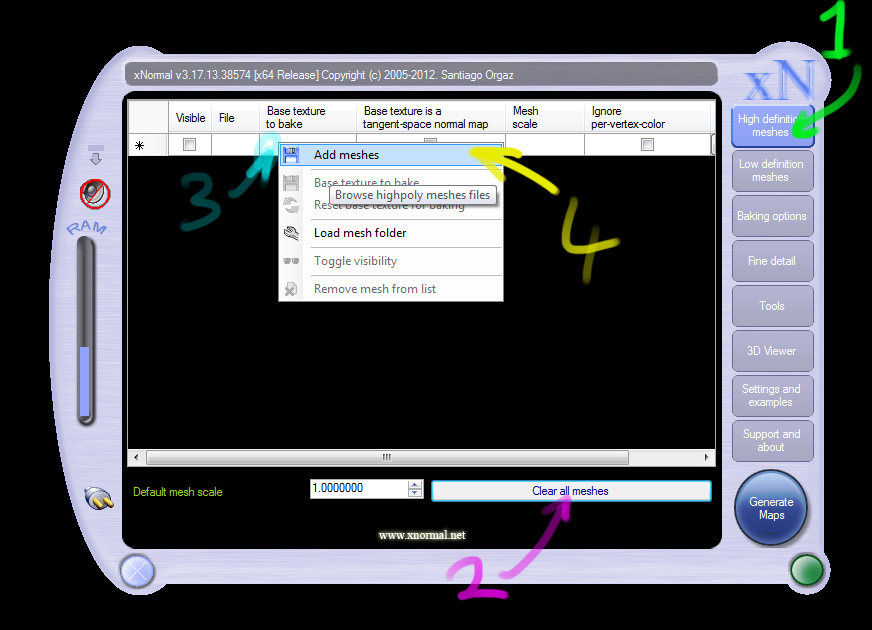Click the scrollbar left arrow under the grid
The image size is (872, 630).
(x=137, y=457)
